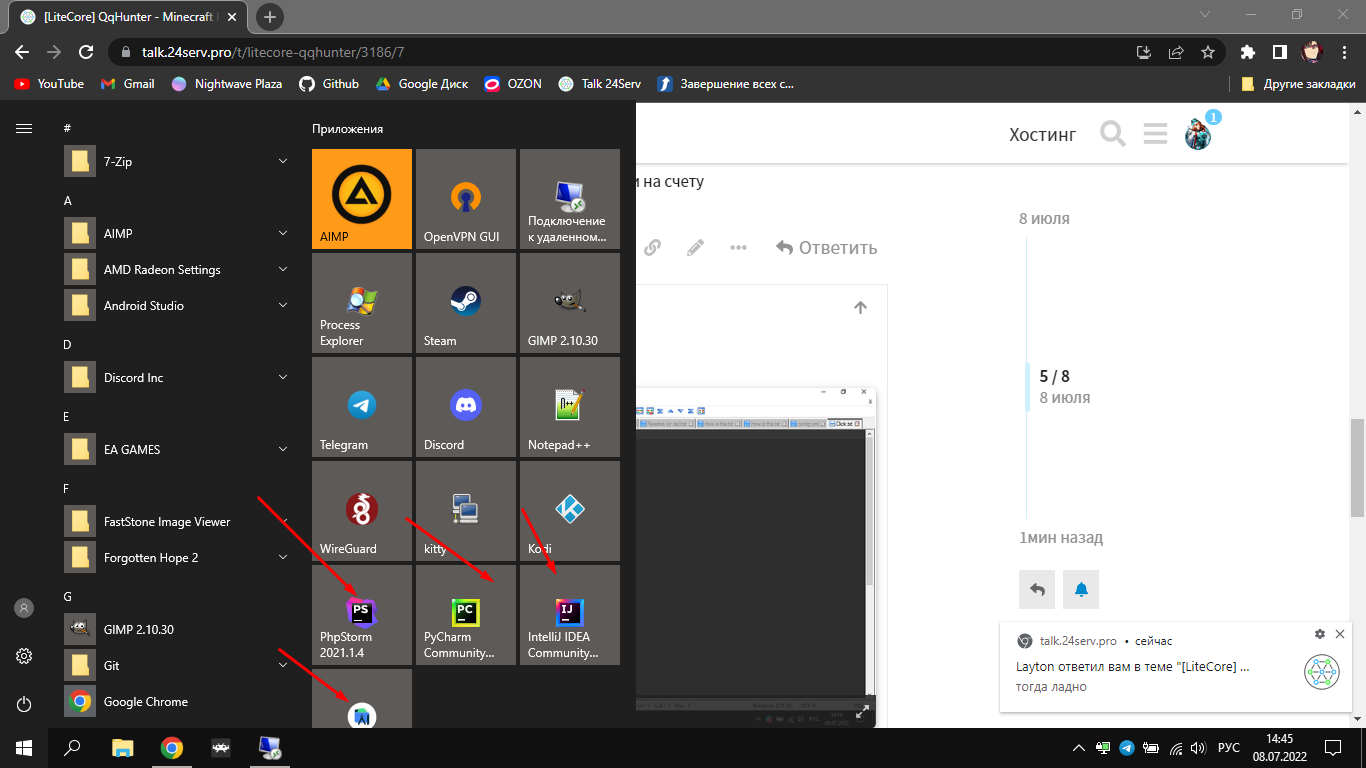
Task: Open the Github bookmark
Action: [329, 84]
